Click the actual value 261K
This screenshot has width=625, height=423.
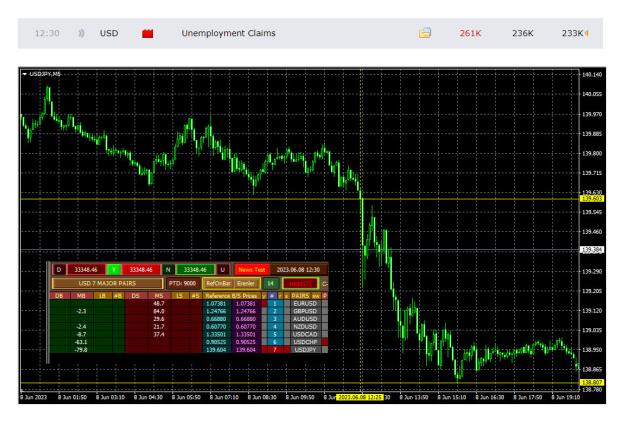click(x=470, y=33)
